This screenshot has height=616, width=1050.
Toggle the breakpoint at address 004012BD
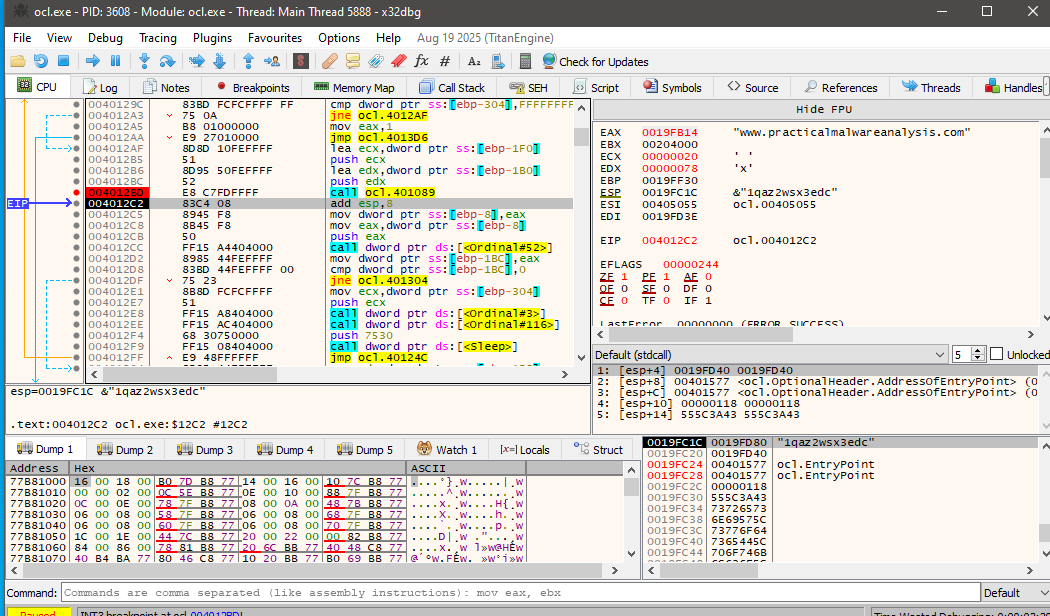coord(77,192)
